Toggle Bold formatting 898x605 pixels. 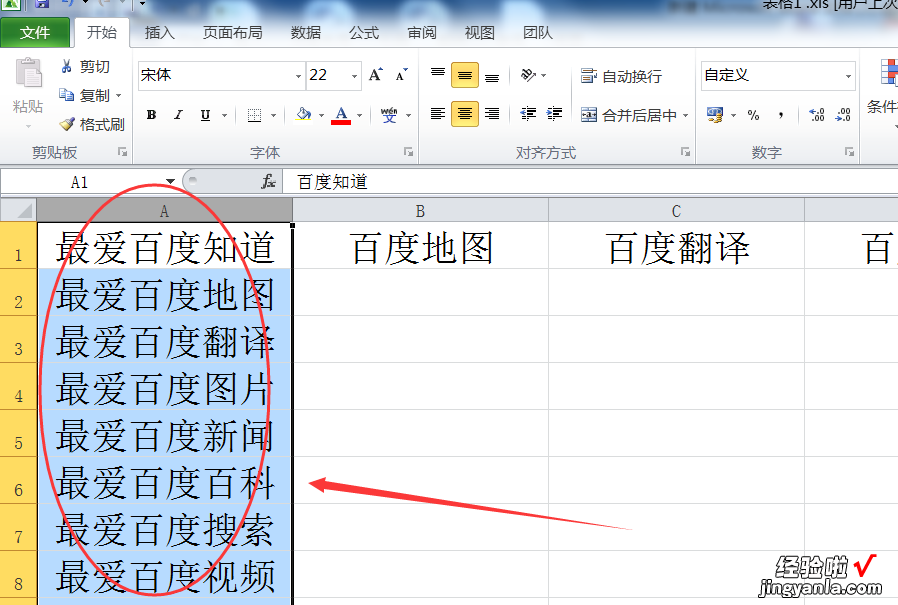(x=151, y=115)
